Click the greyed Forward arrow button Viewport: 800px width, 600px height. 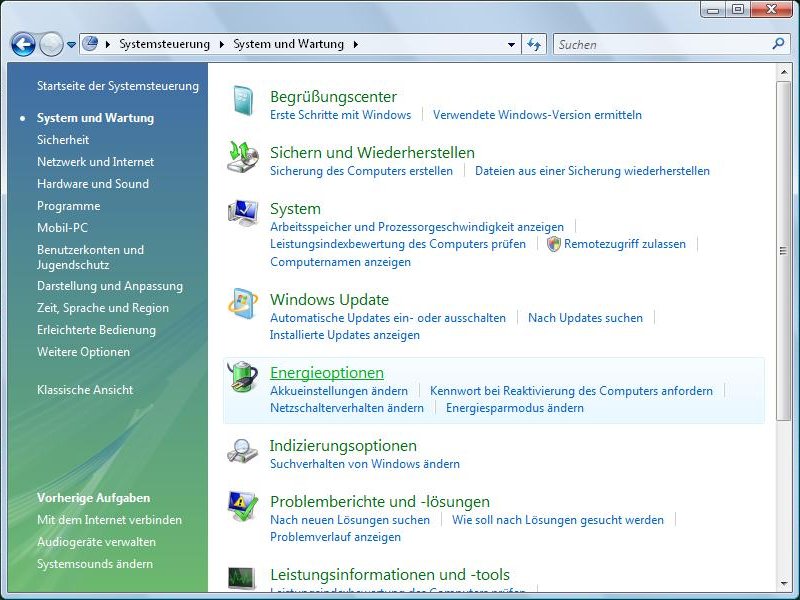click(51, 44)
